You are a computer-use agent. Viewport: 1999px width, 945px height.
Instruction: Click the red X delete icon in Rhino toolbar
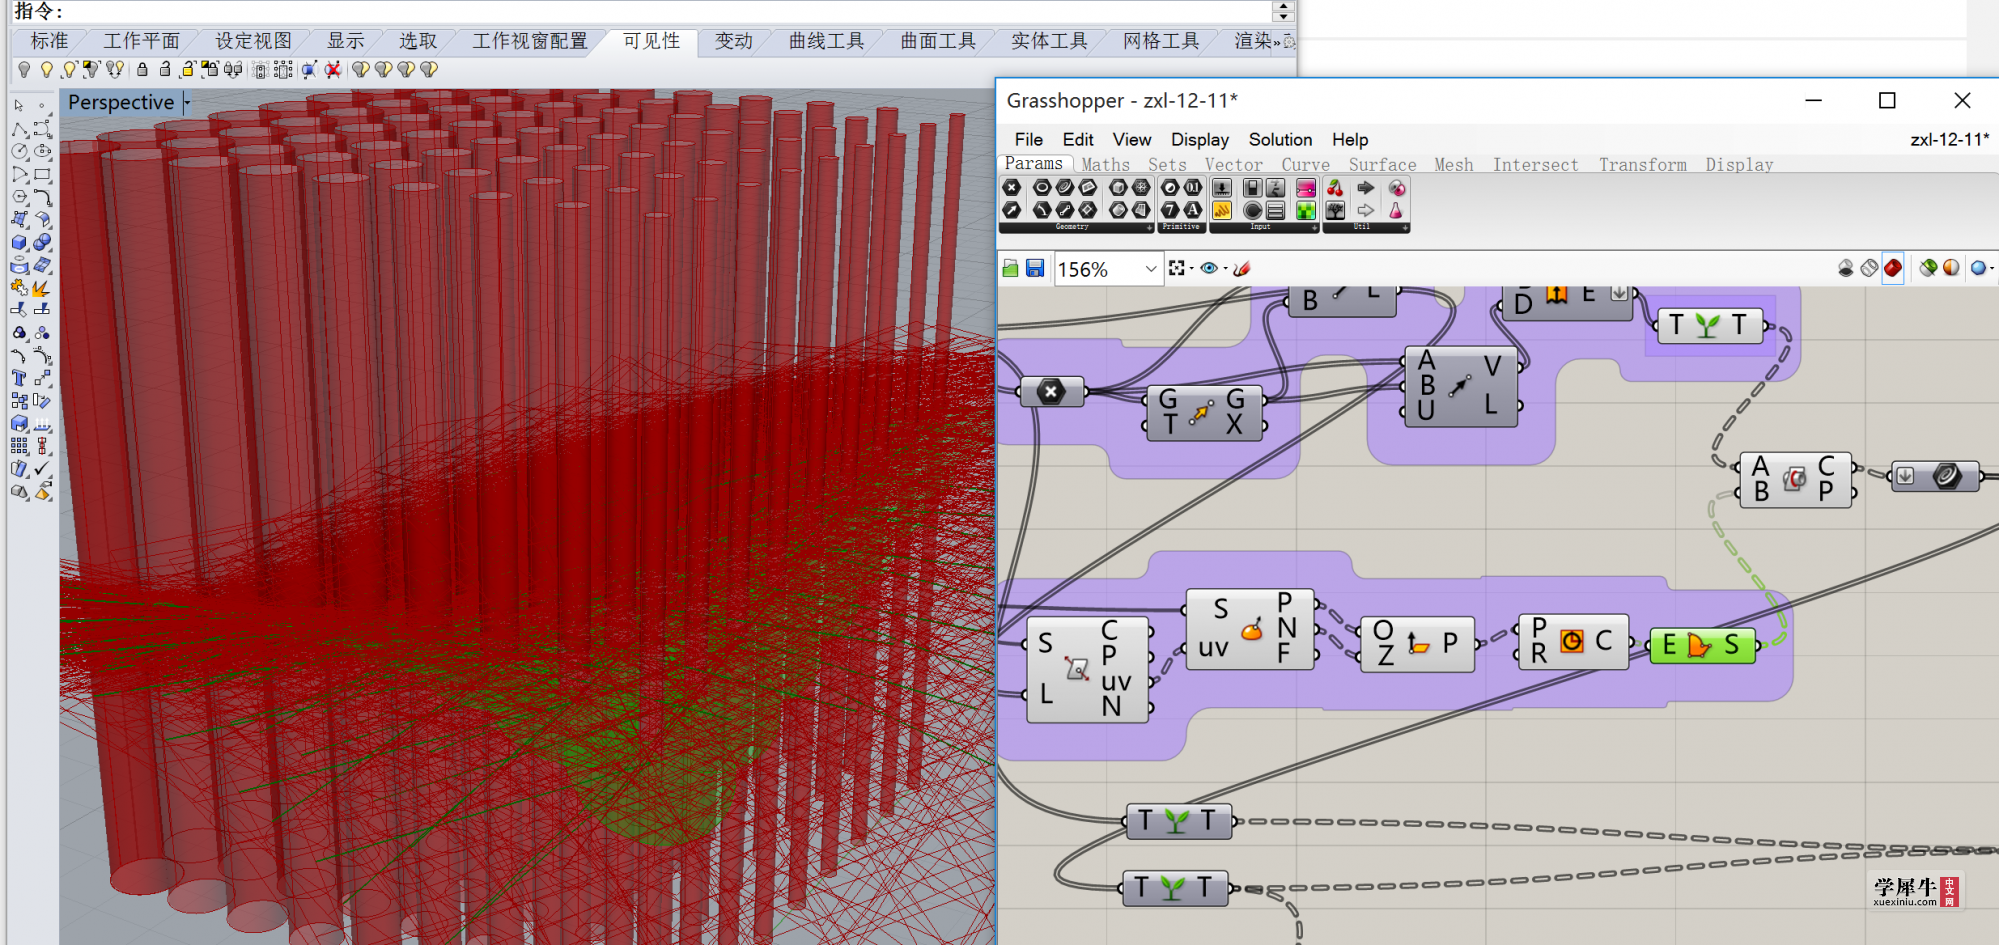pos(333,69)
